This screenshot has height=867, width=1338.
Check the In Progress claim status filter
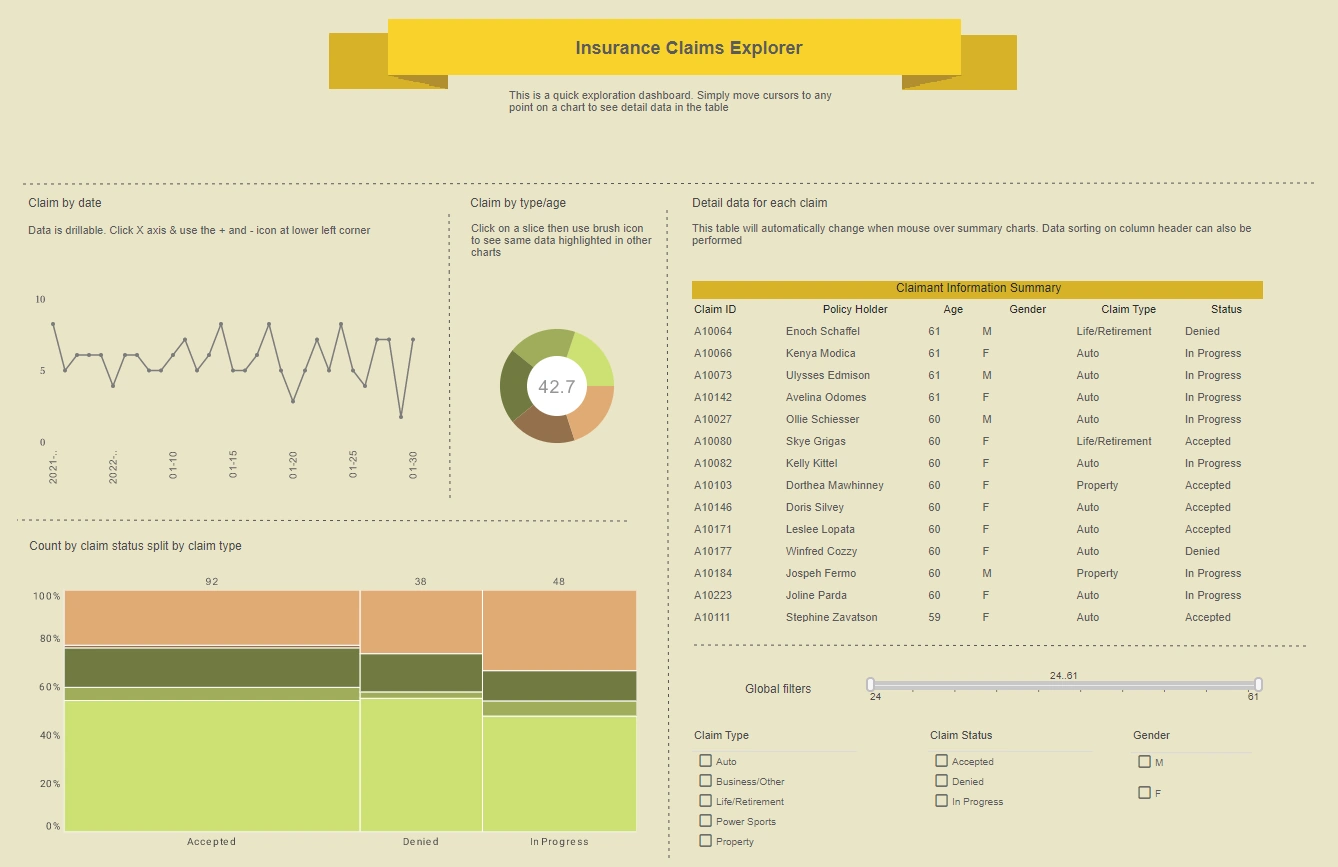(941, 801)
